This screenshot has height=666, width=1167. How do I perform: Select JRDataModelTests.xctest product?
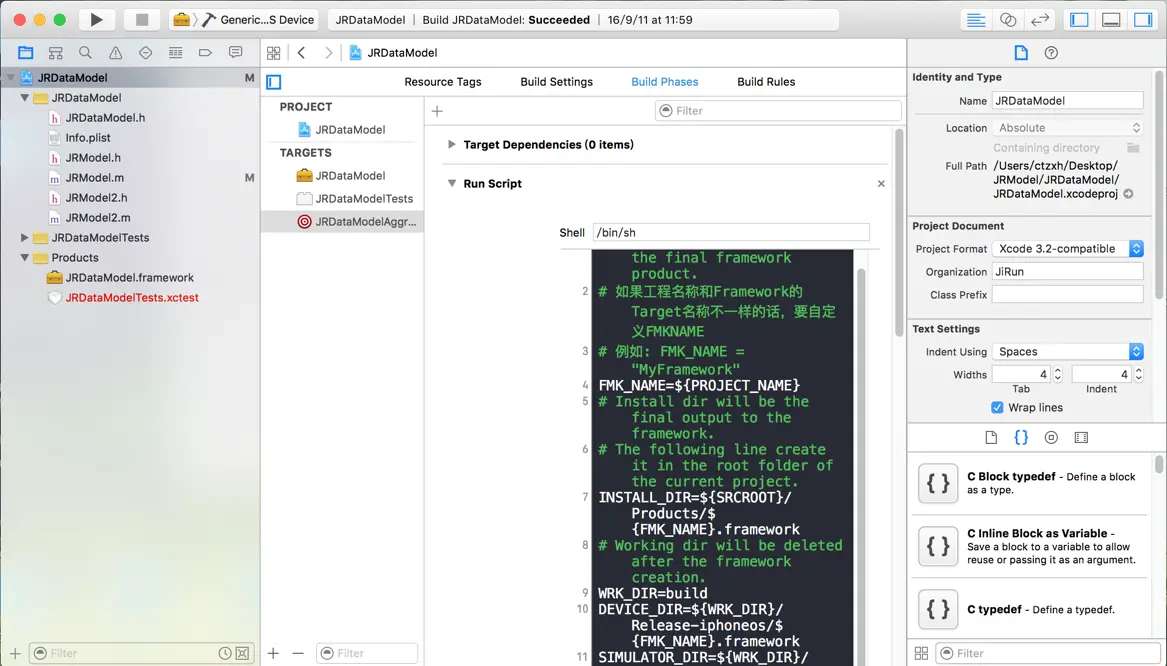pos(132,298)
